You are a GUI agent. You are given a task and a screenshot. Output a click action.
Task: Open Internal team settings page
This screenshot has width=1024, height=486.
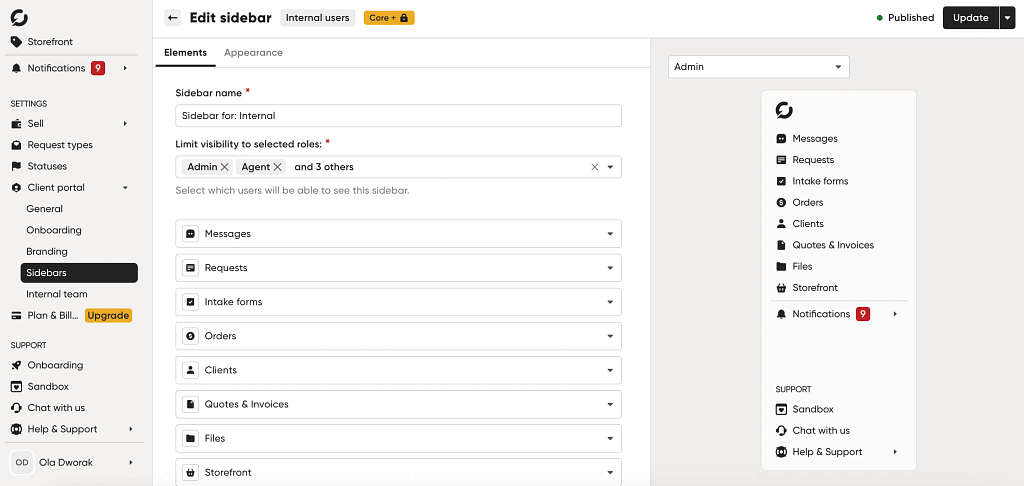click(x=57, y=294)
